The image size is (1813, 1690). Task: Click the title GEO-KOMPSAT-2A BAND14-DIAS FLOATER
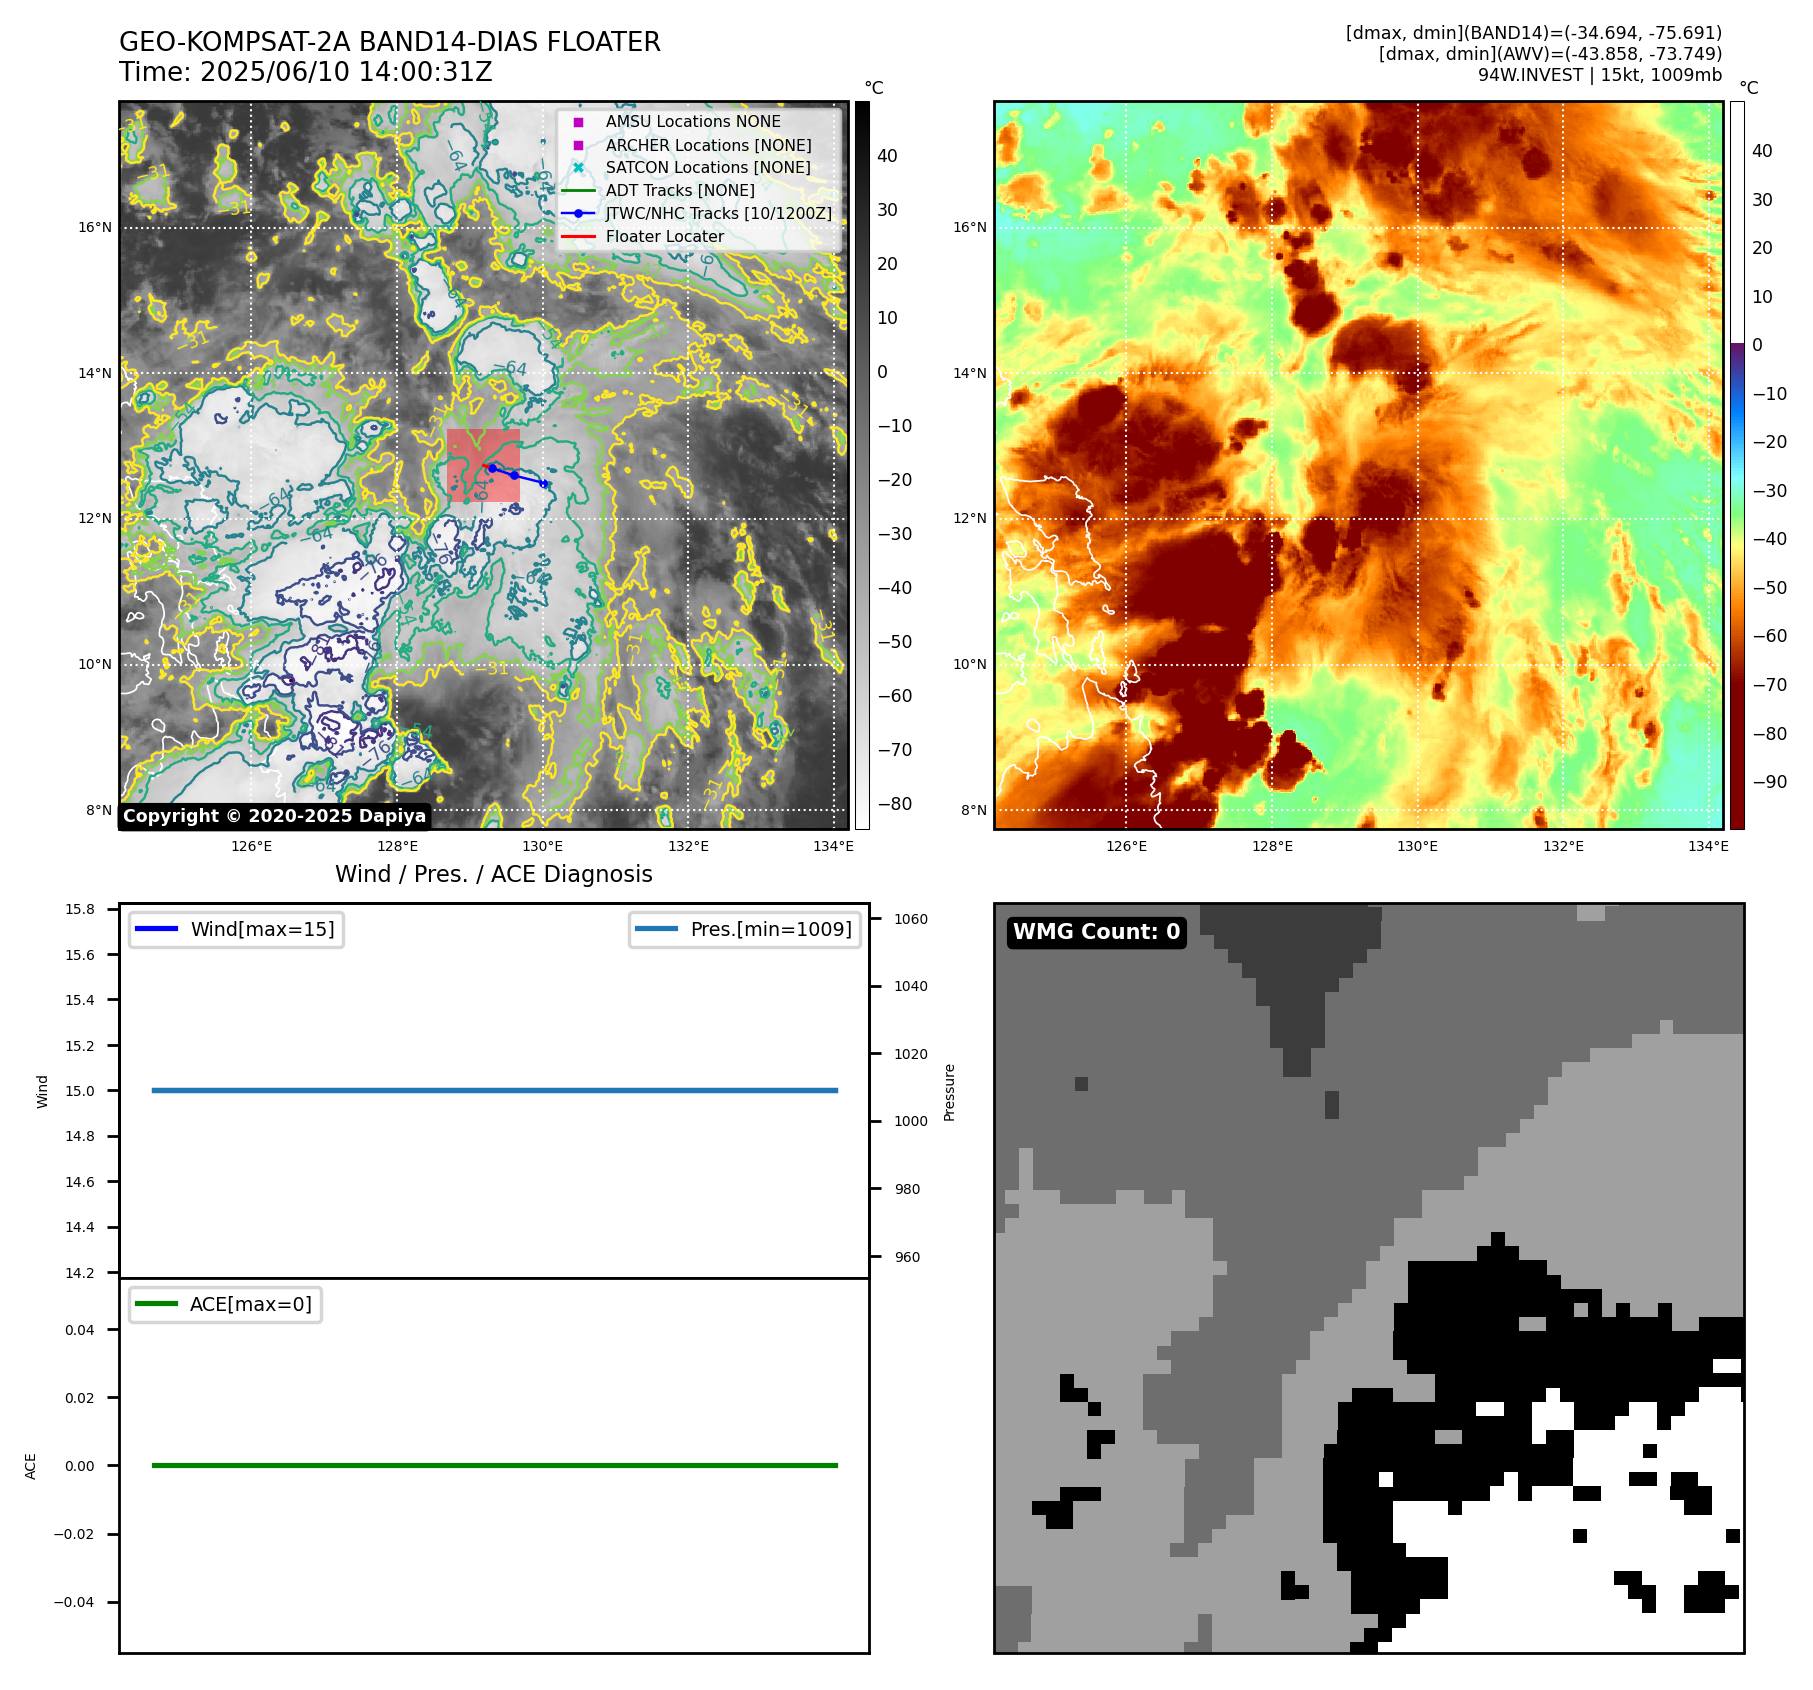[390, 42]
